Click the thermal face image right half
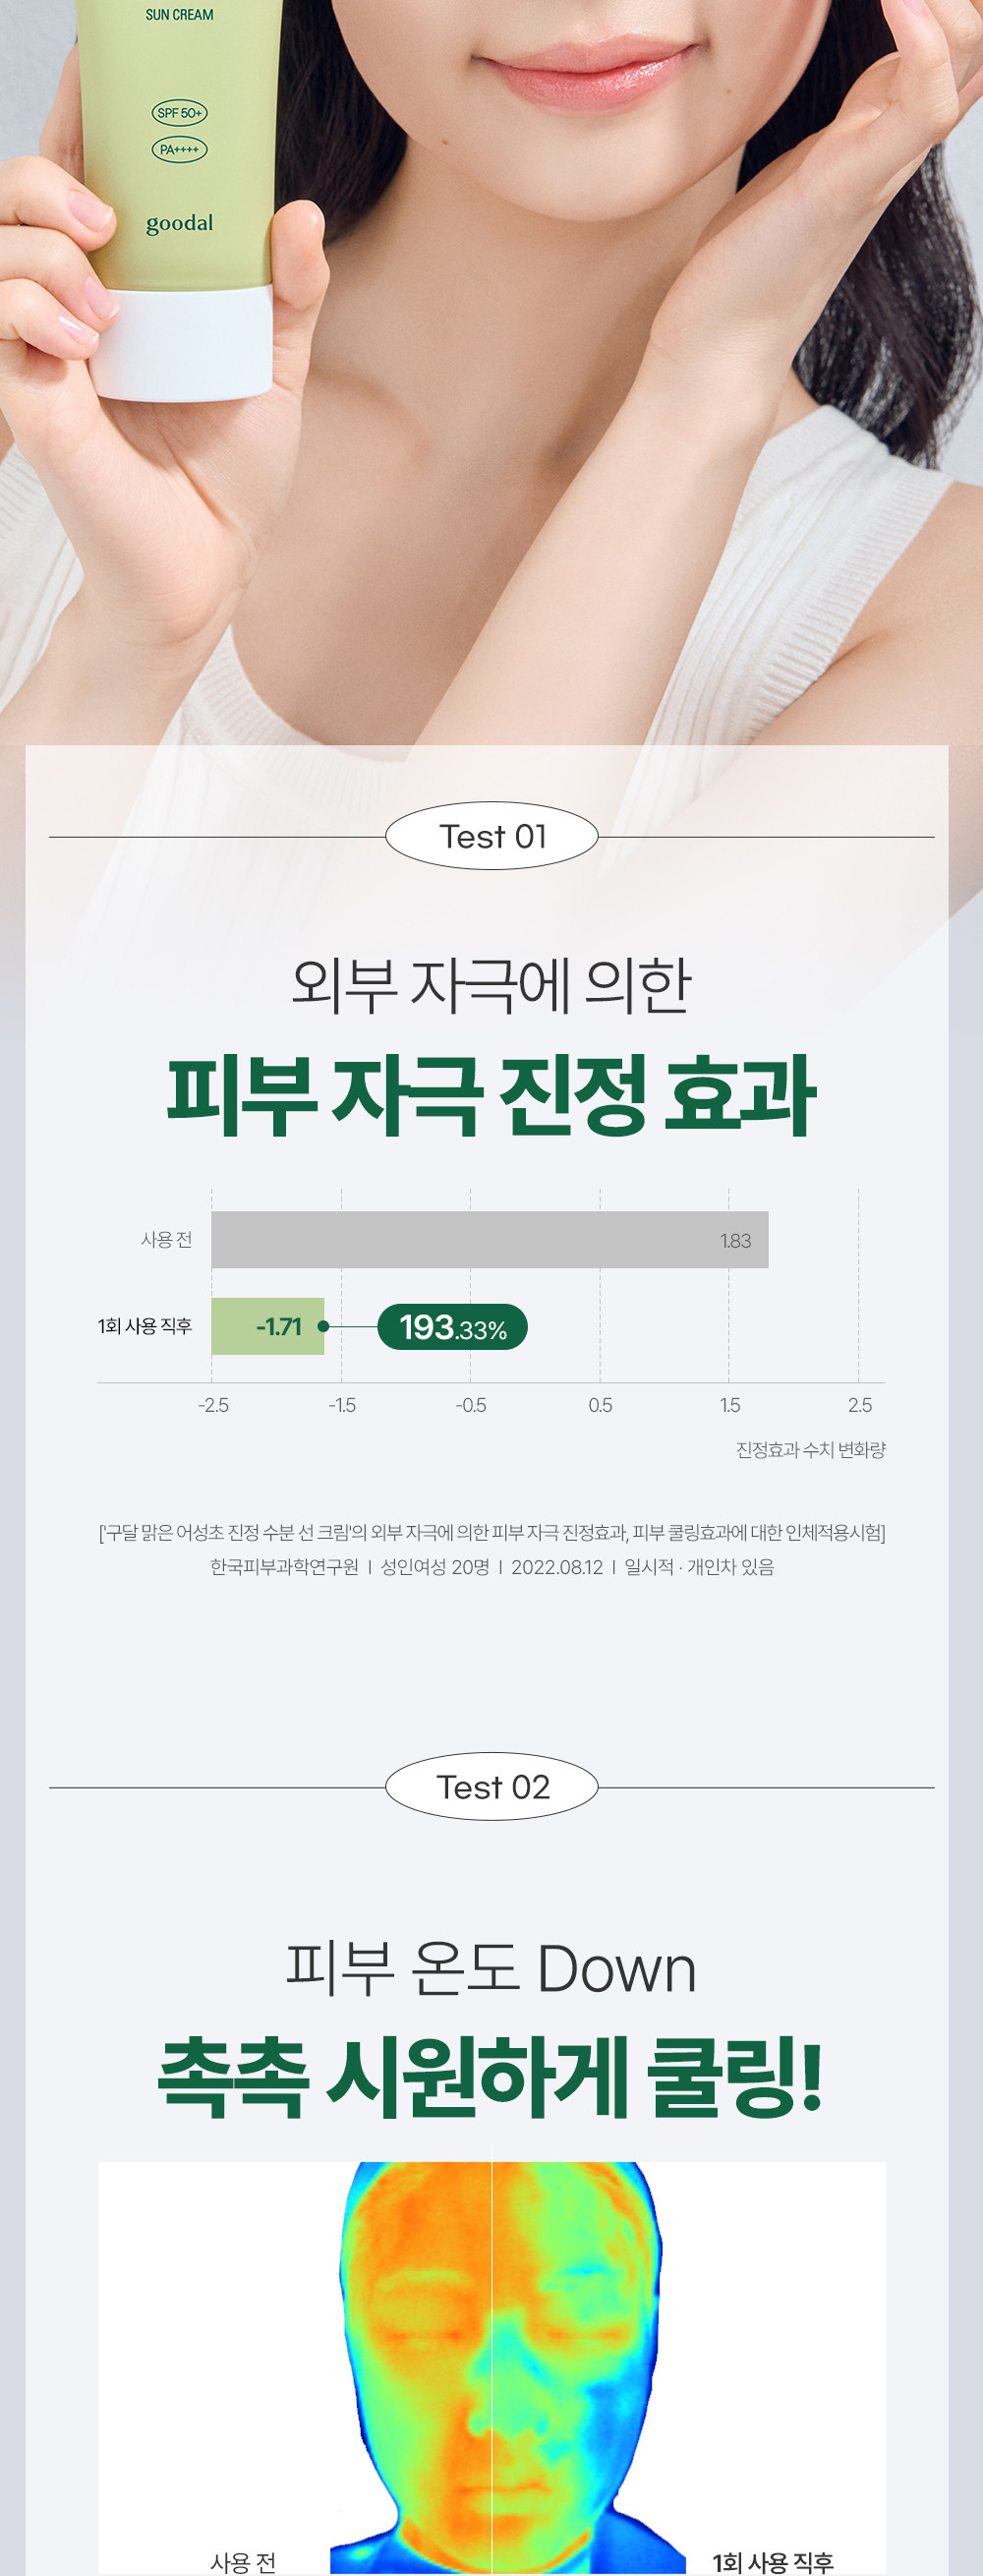This screenshot has width=983, height=2576. click(x=576, y=2368)
